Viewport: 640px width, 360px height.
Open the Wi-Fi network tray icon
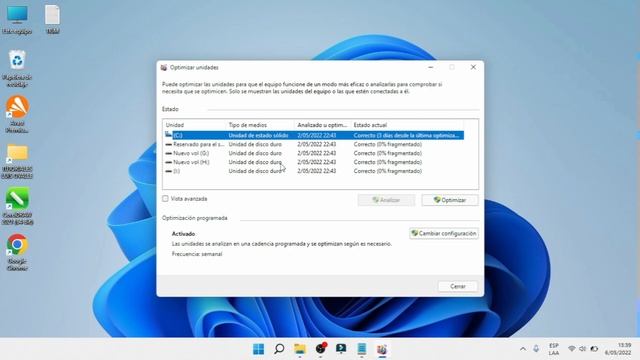tap(571, 349)
